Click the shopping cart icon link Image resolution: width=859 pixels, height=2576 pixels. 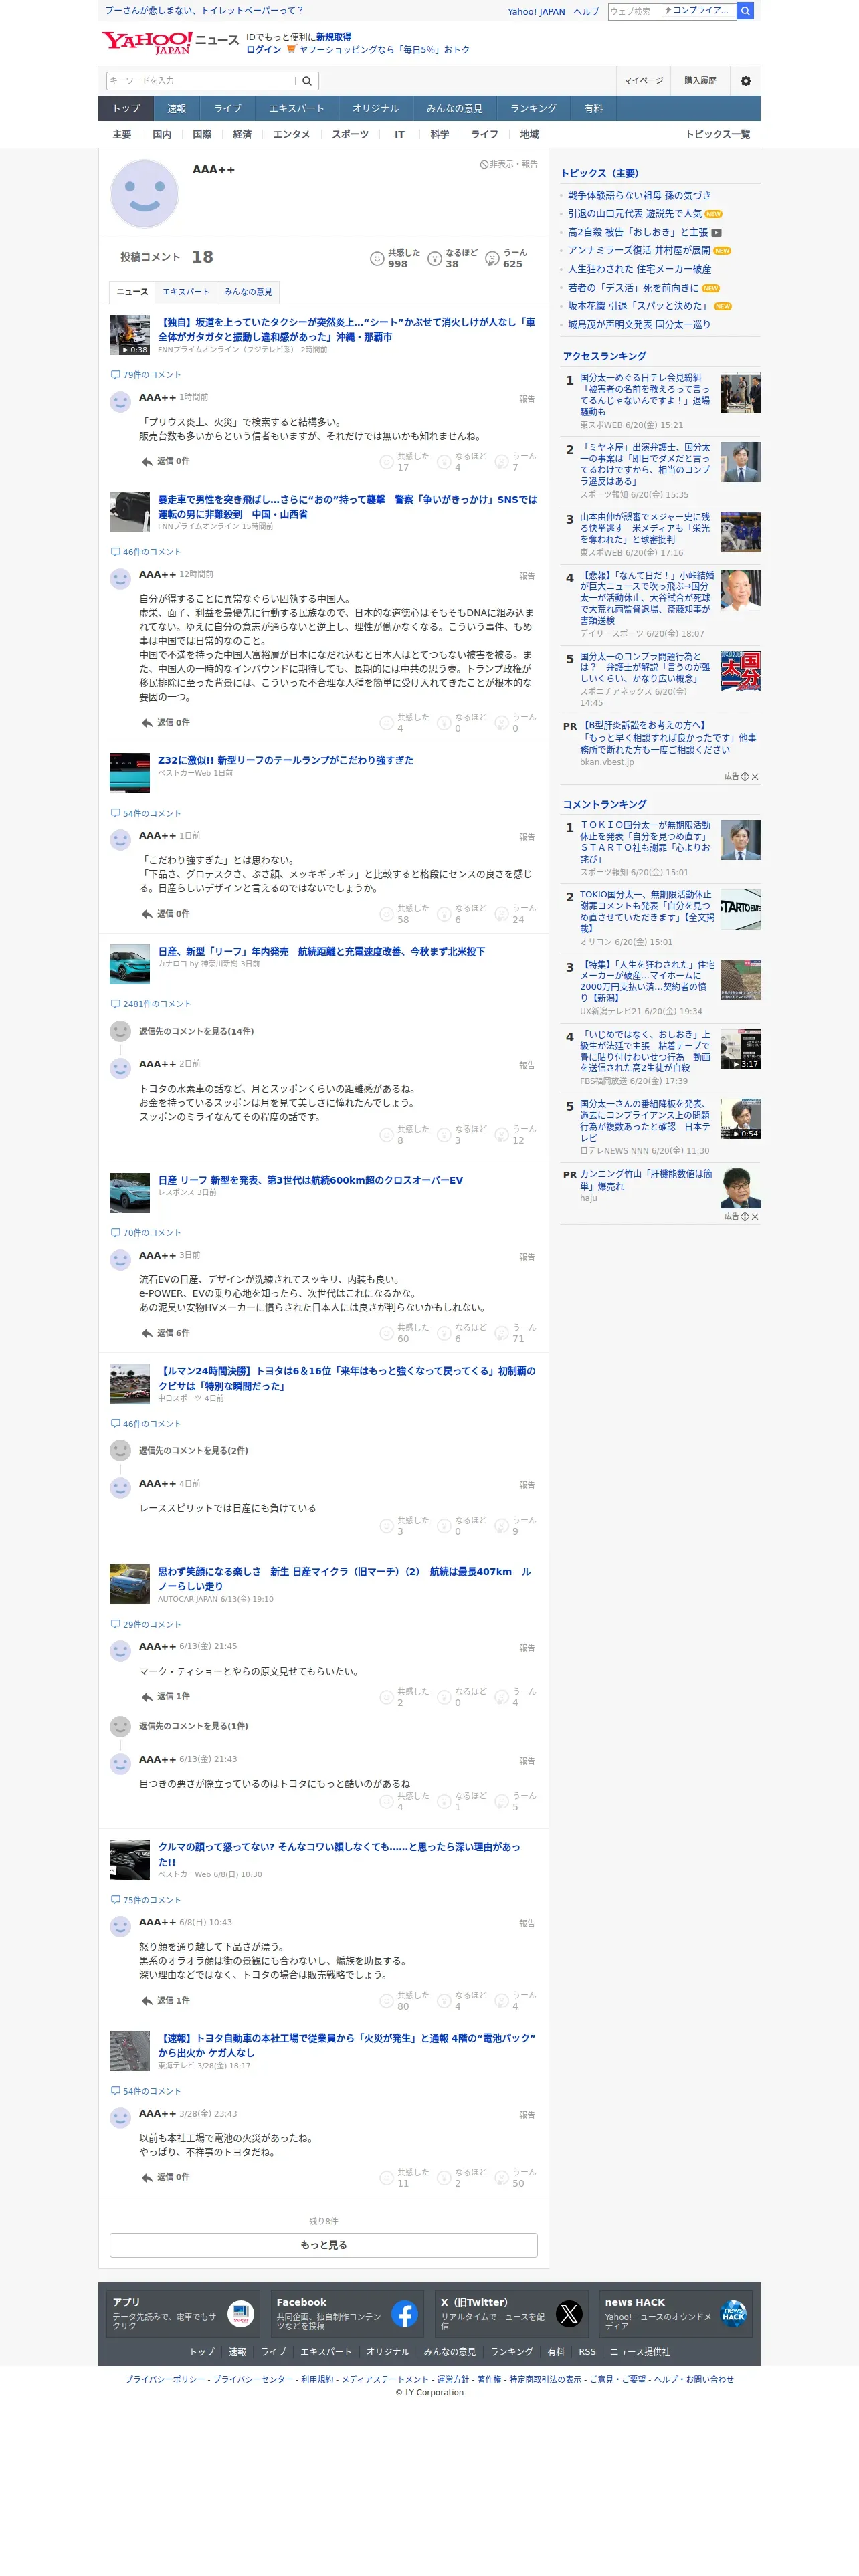click(x=291, y=50)
